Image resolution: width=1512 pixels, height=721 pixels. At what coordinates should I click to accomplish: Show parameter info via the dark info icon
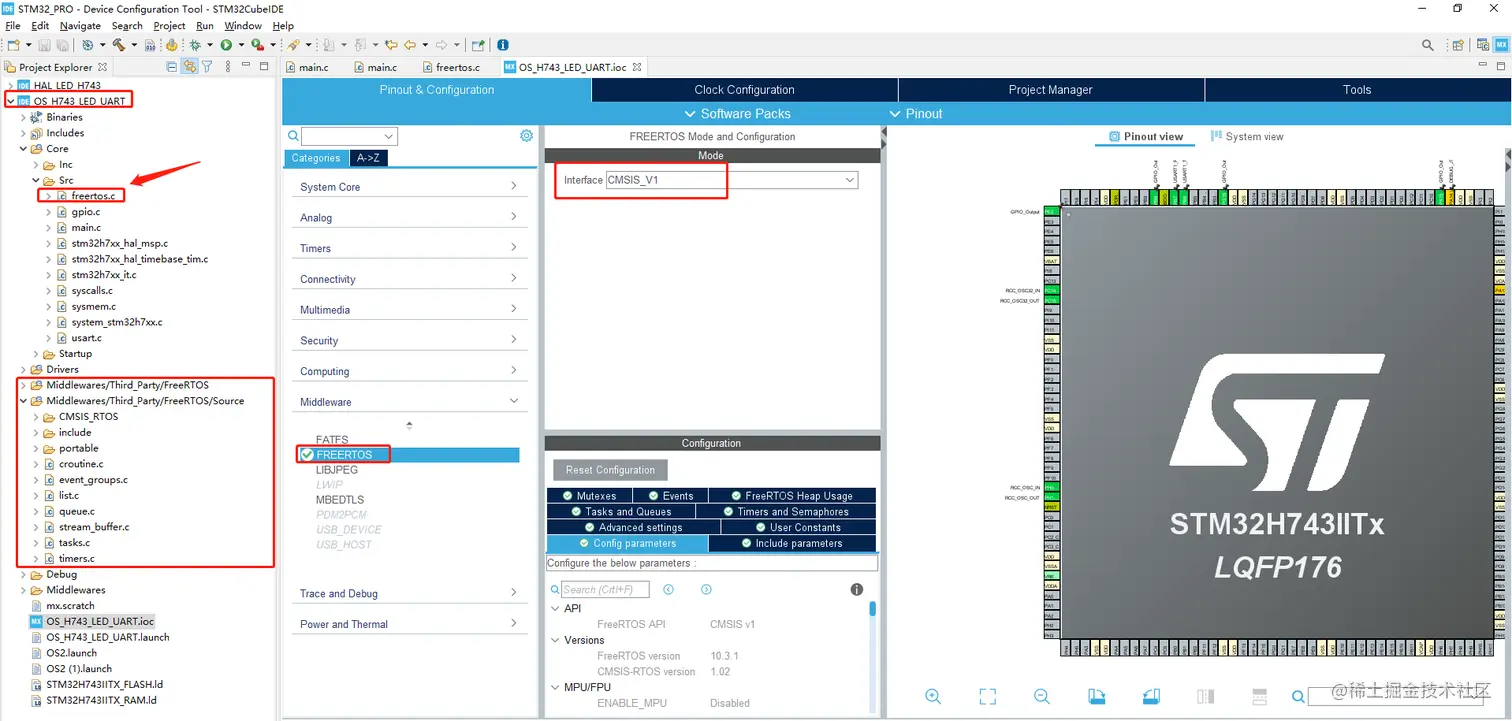[857, 590]
